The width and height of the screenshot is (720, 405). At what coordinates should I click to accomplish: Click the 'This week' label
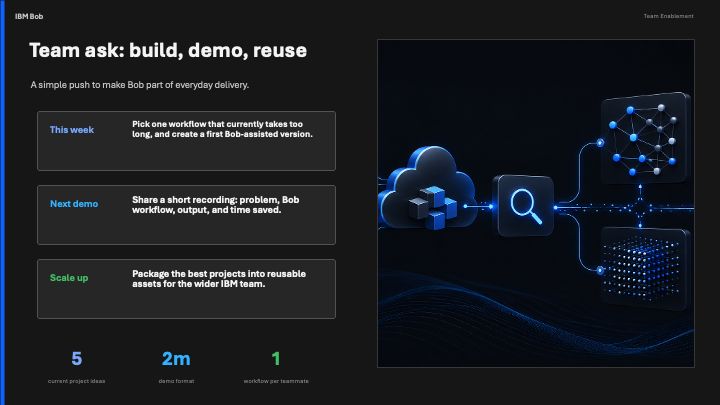[x=72, y=130]
